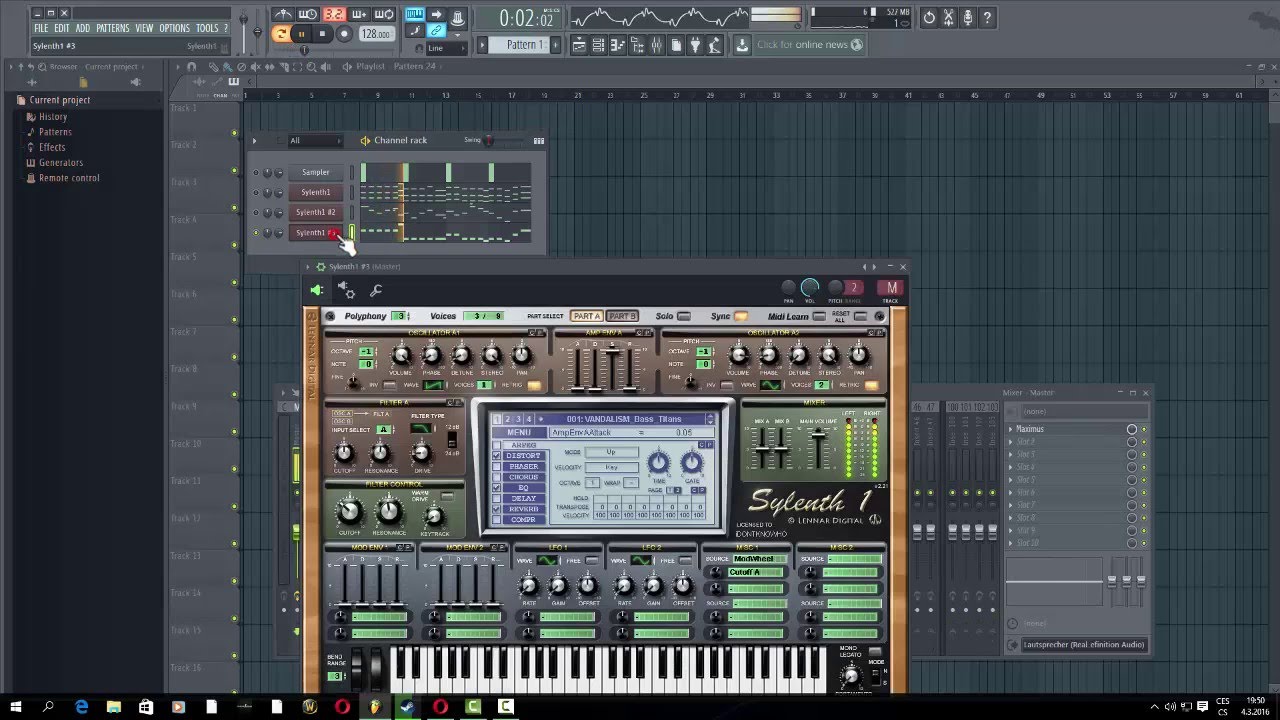
Task: Open the Remote control browser item
Action: (x=69, y=178)
